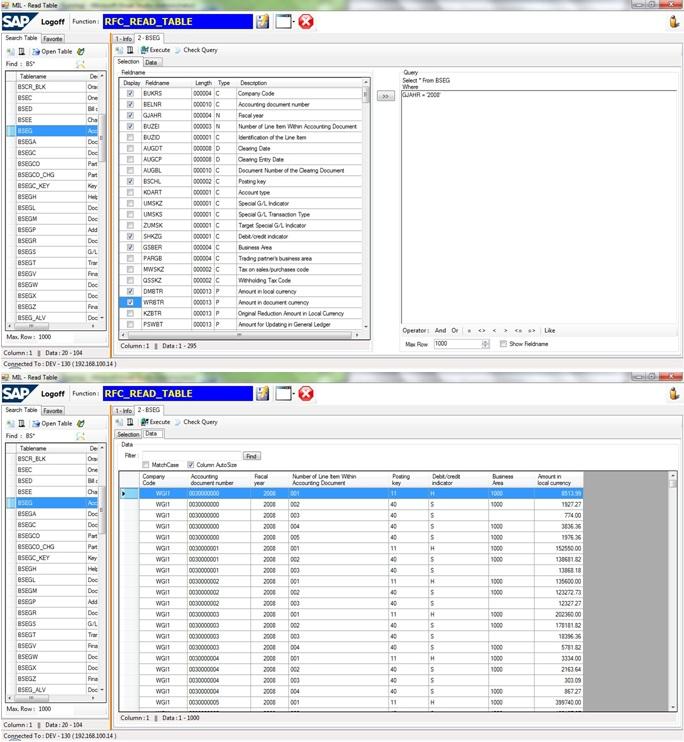The width and height of the screenshot is (684, 742).
Task: Disable the Column AutoSize checkbox
Action: pyautogui.click(x=191, y=465)
